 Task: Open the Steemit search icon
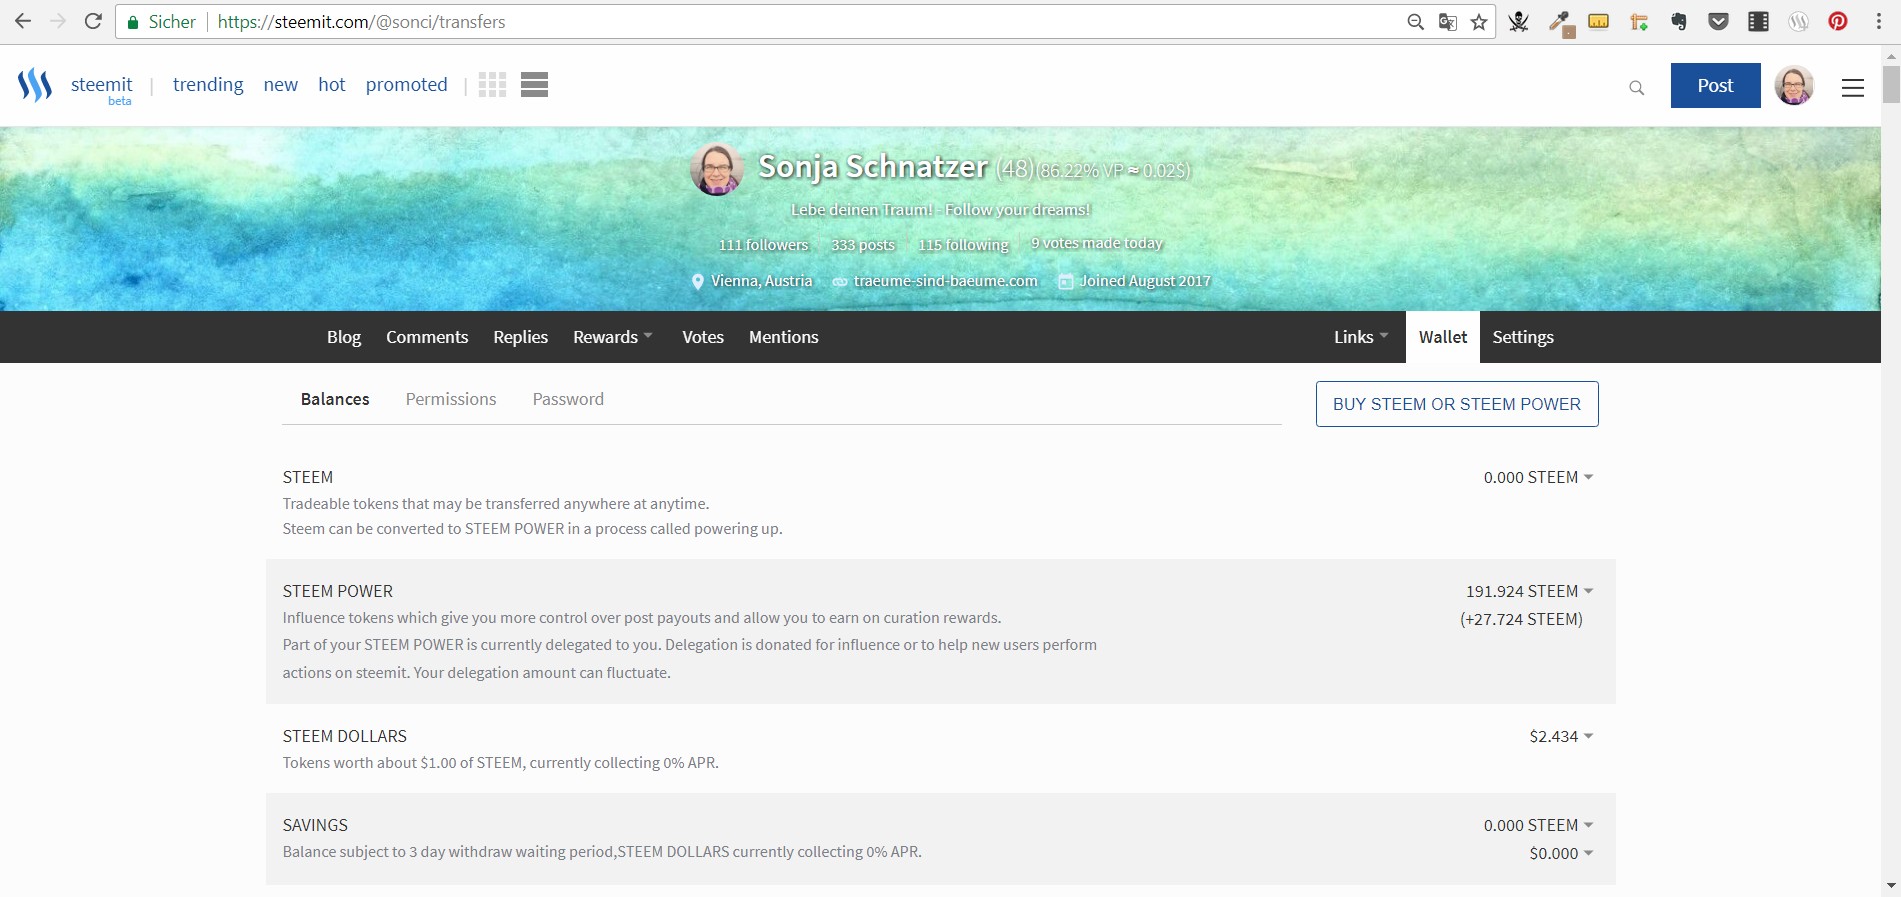click(x=1637, y=88)
